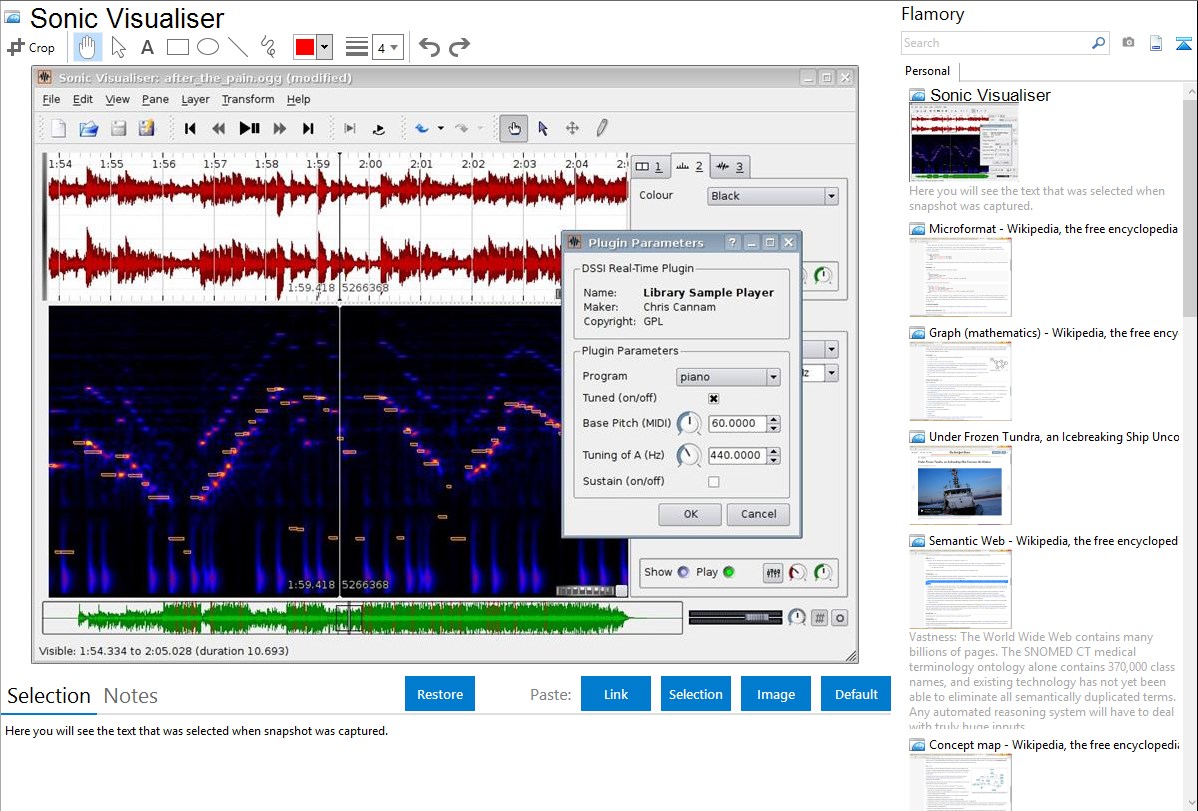
Task: Toggle the layer Show indicator
Action: [x=683, y=573]
